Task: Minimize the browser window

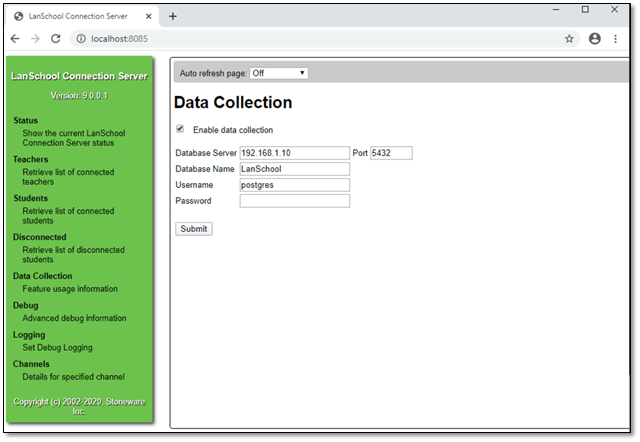Action: [556, 9]
